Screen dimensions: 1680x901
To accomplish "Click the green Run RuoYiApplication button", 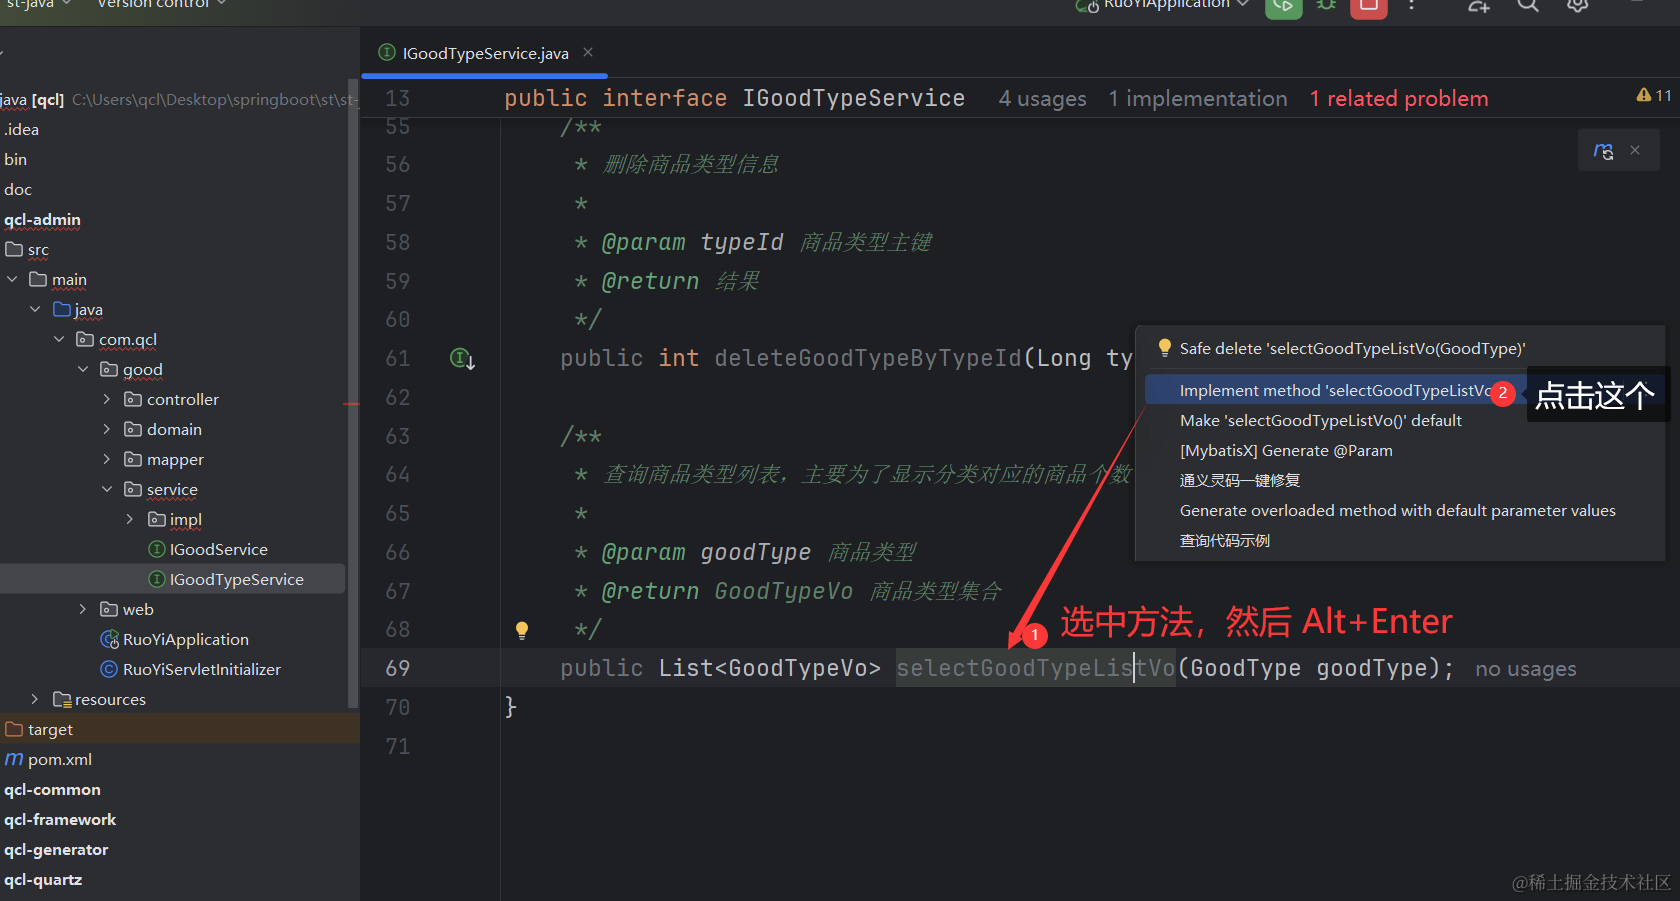I will [1283, 6].
